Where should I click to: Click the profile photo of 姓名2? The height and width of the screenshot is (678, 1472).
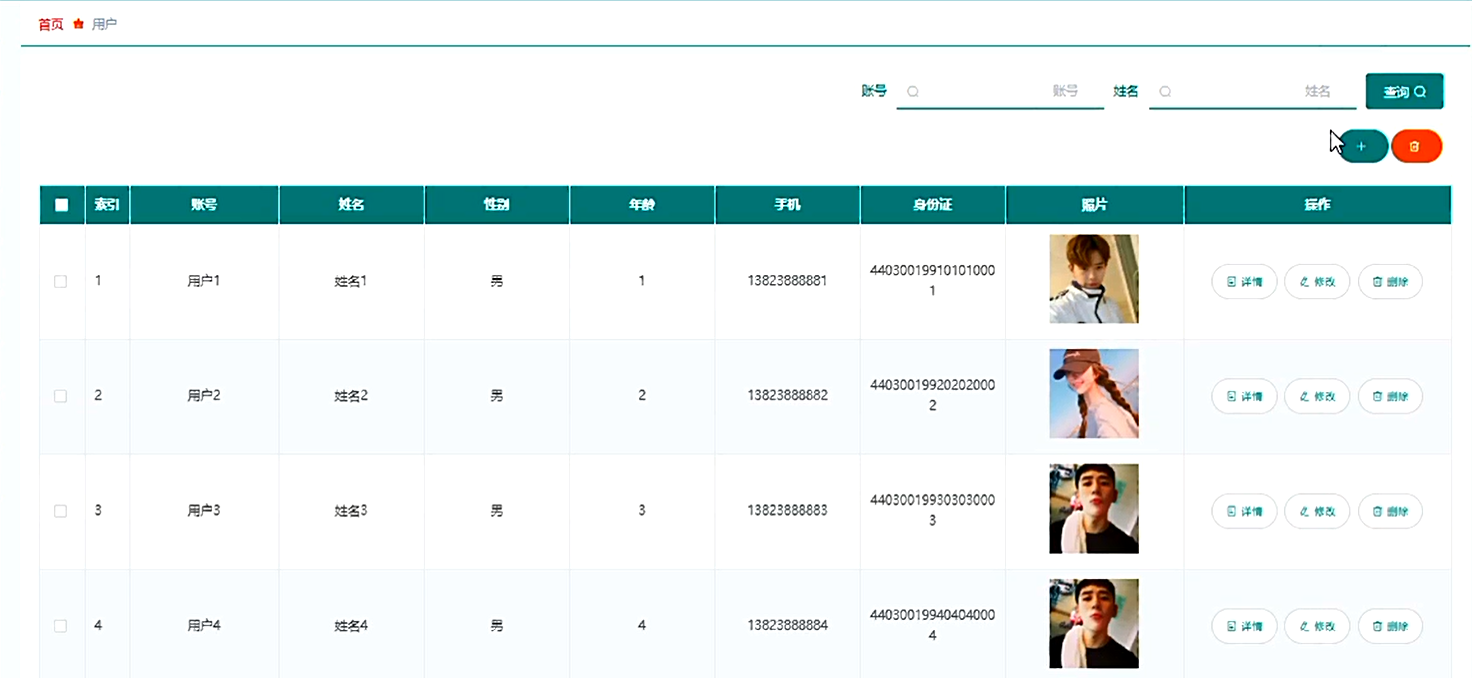tap(1093, 394)
